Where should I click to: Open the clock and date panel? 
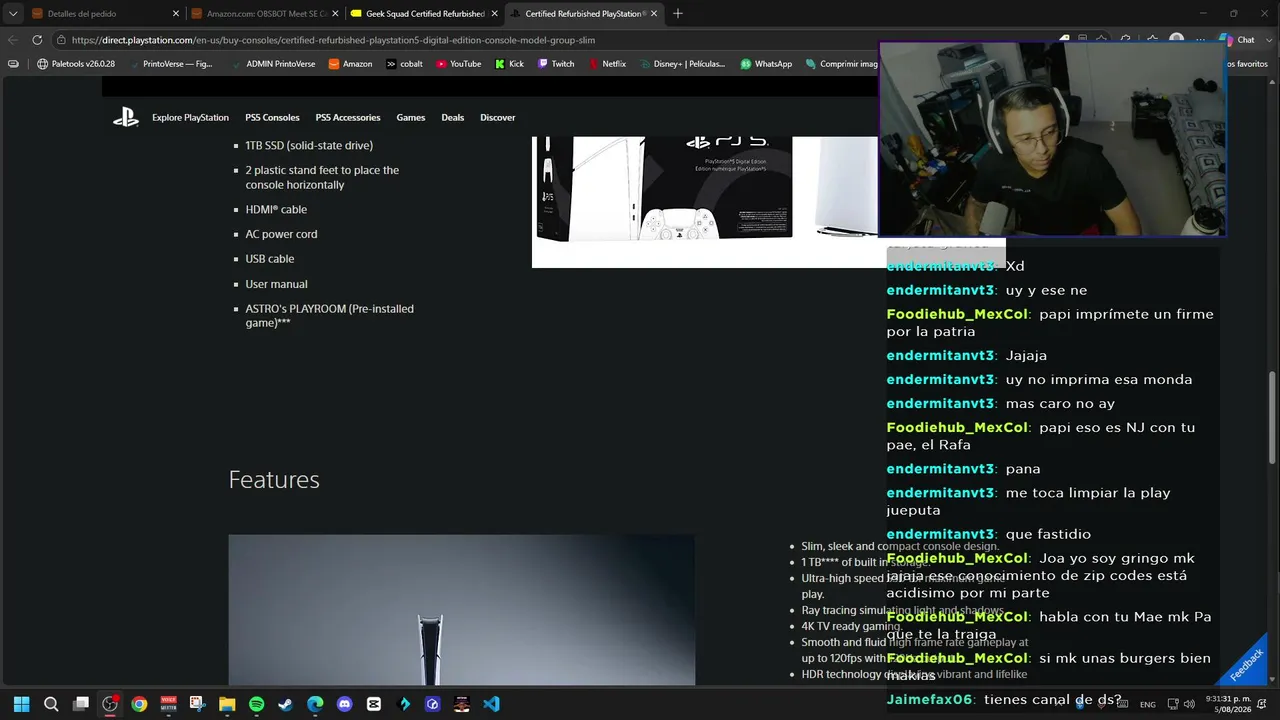pyautogui.click(x=1228, y=704)
